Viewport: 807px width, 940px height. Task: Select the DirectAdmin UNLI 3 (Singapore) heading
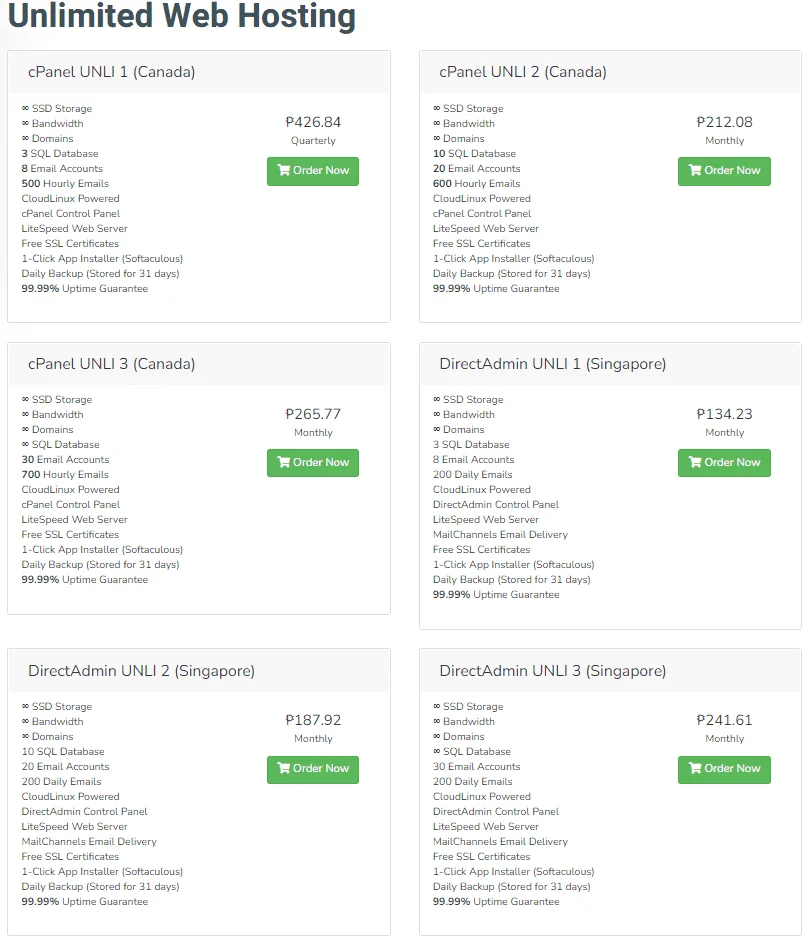(553, 671)
